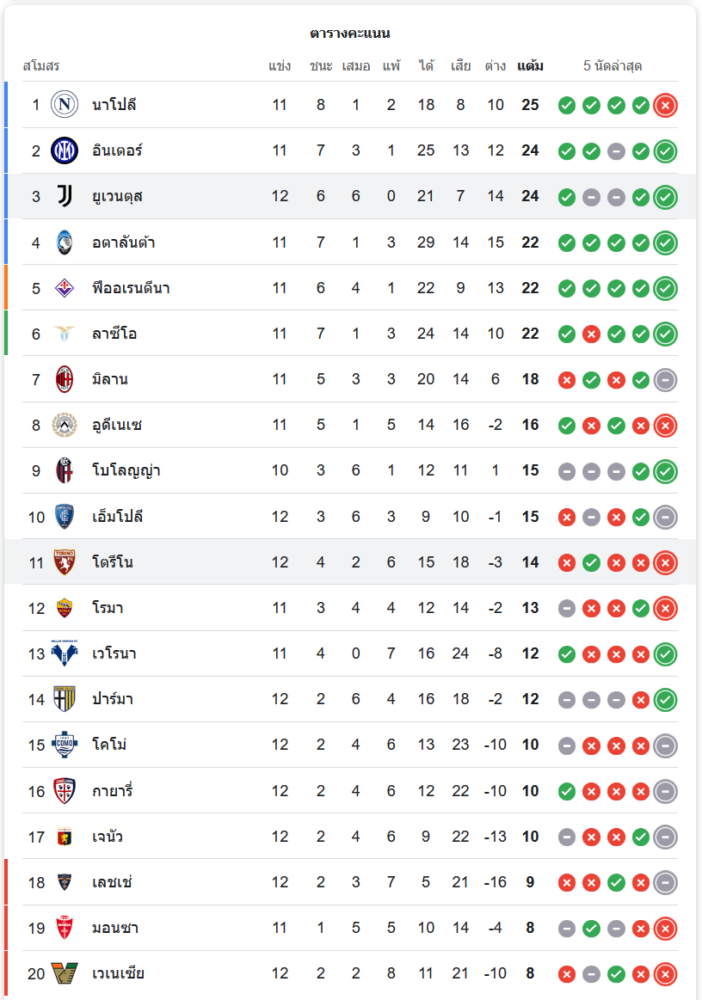This screenshot has height=1000, width=702.
Task: Click the แต้ม points column header
Action: (x=530, y=66)
